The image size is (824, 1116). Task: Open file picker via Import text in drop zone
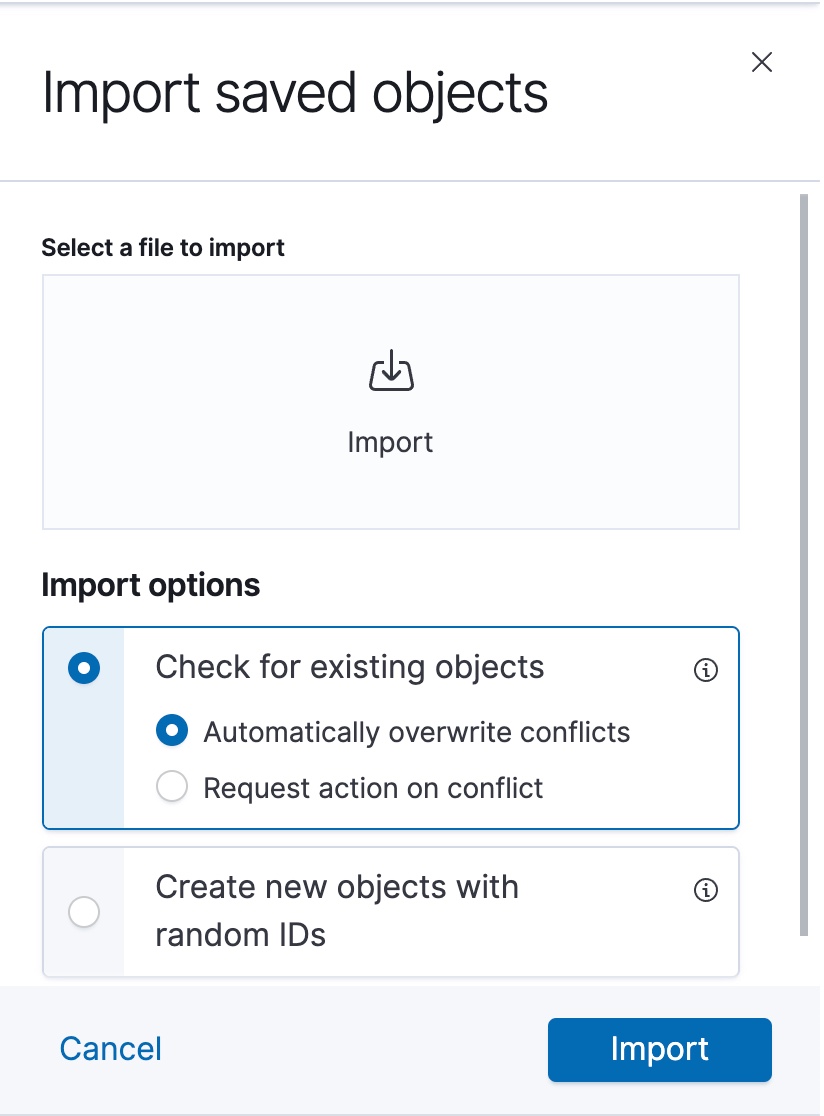click(x=390, y=442)
